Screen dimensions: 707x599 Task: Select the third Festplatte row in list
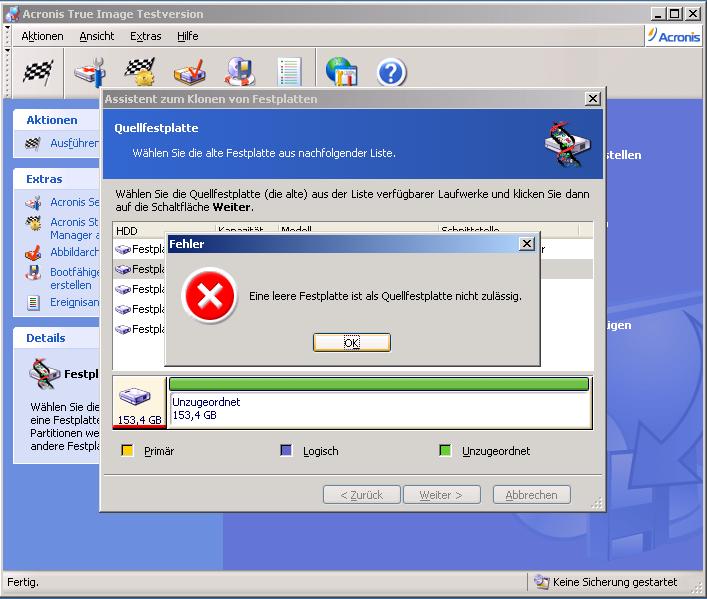coord(140,289)
